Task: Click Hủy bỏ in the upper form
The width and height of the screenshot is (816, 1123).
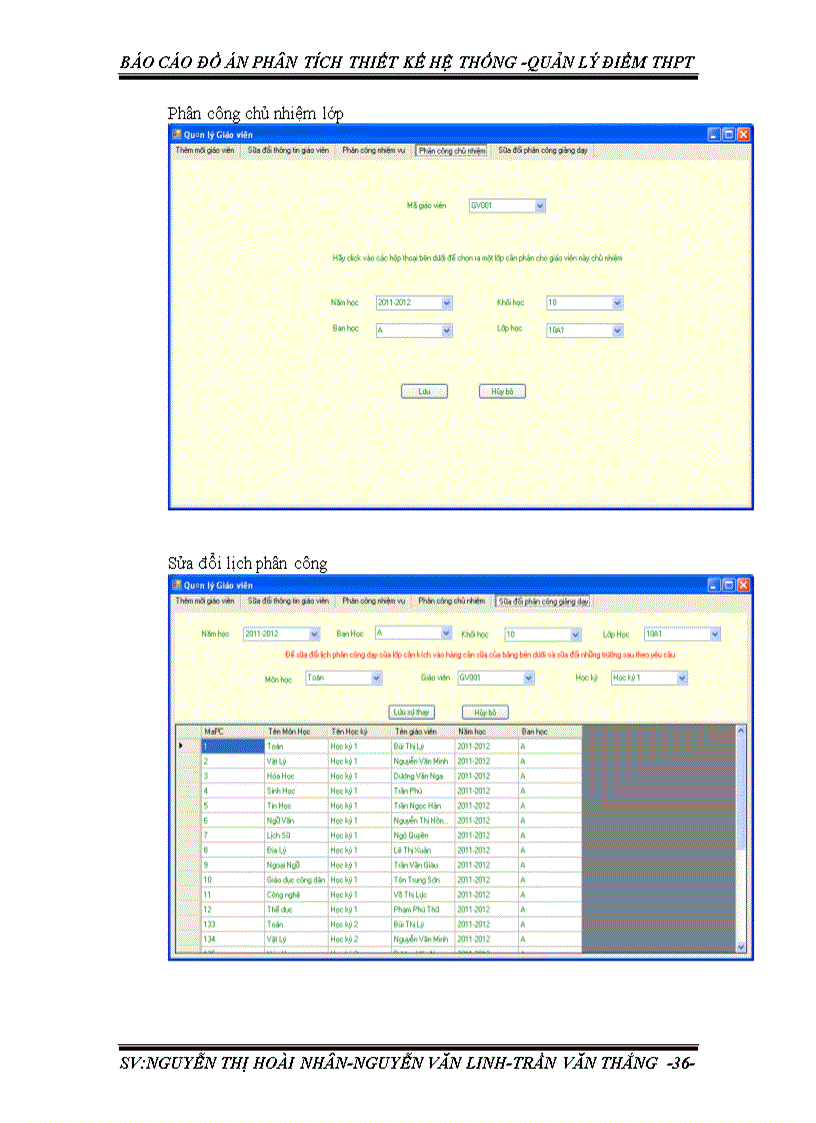Action: tap(501, 391)
